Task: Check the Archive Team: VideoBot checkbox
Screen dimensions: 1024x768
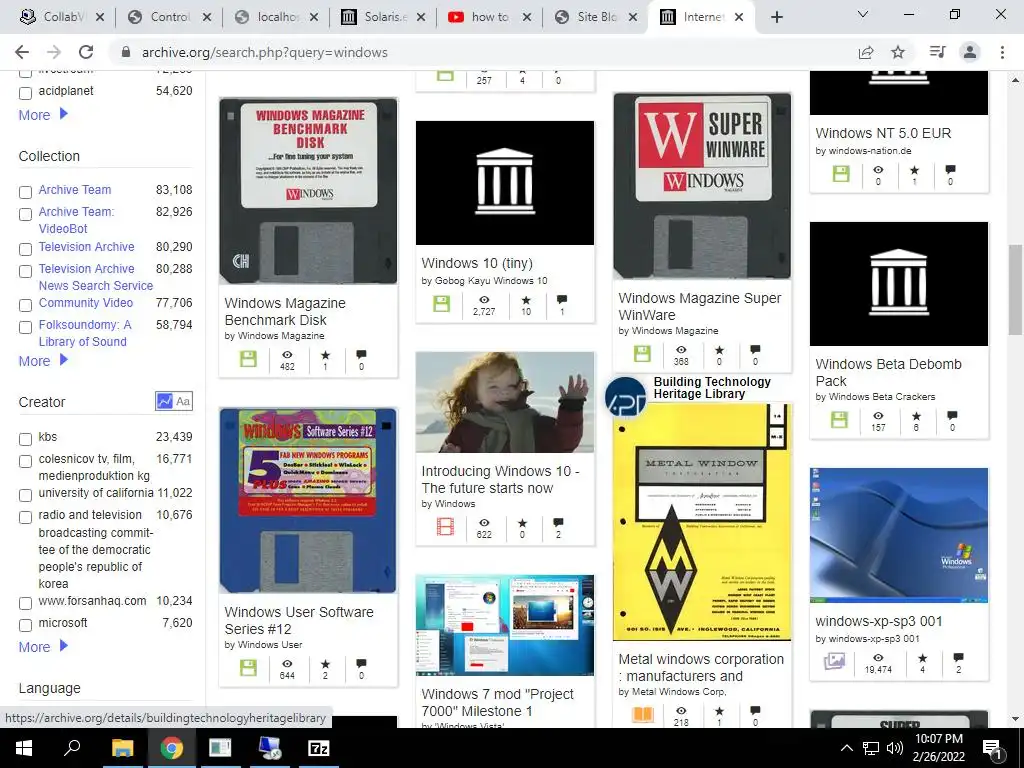Action: pos(25,214)
